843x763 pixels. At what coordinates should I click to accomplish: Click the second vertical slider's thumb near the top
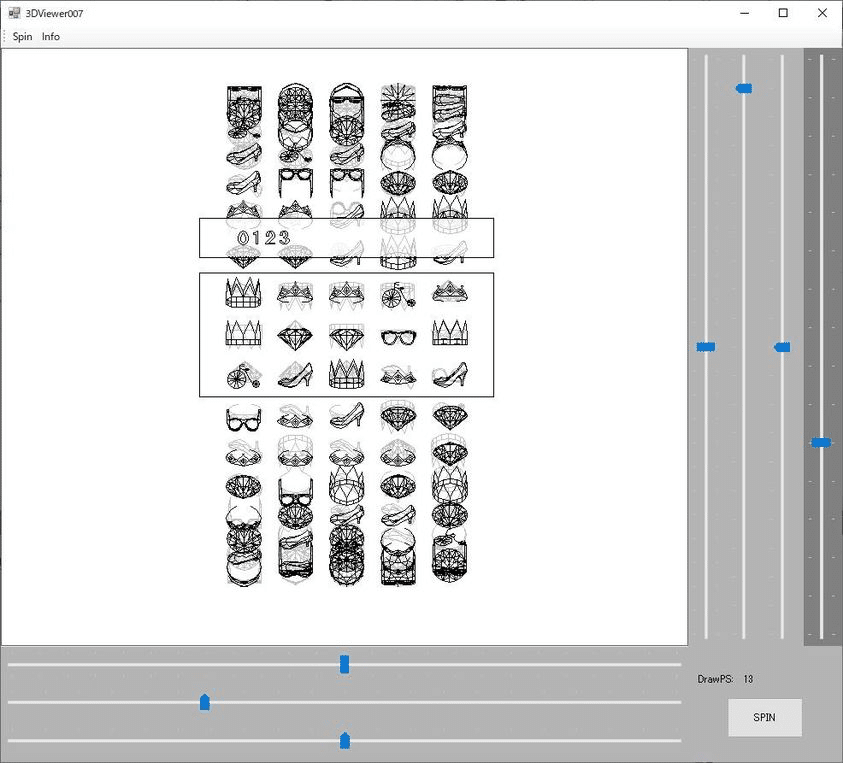(744, 88)
